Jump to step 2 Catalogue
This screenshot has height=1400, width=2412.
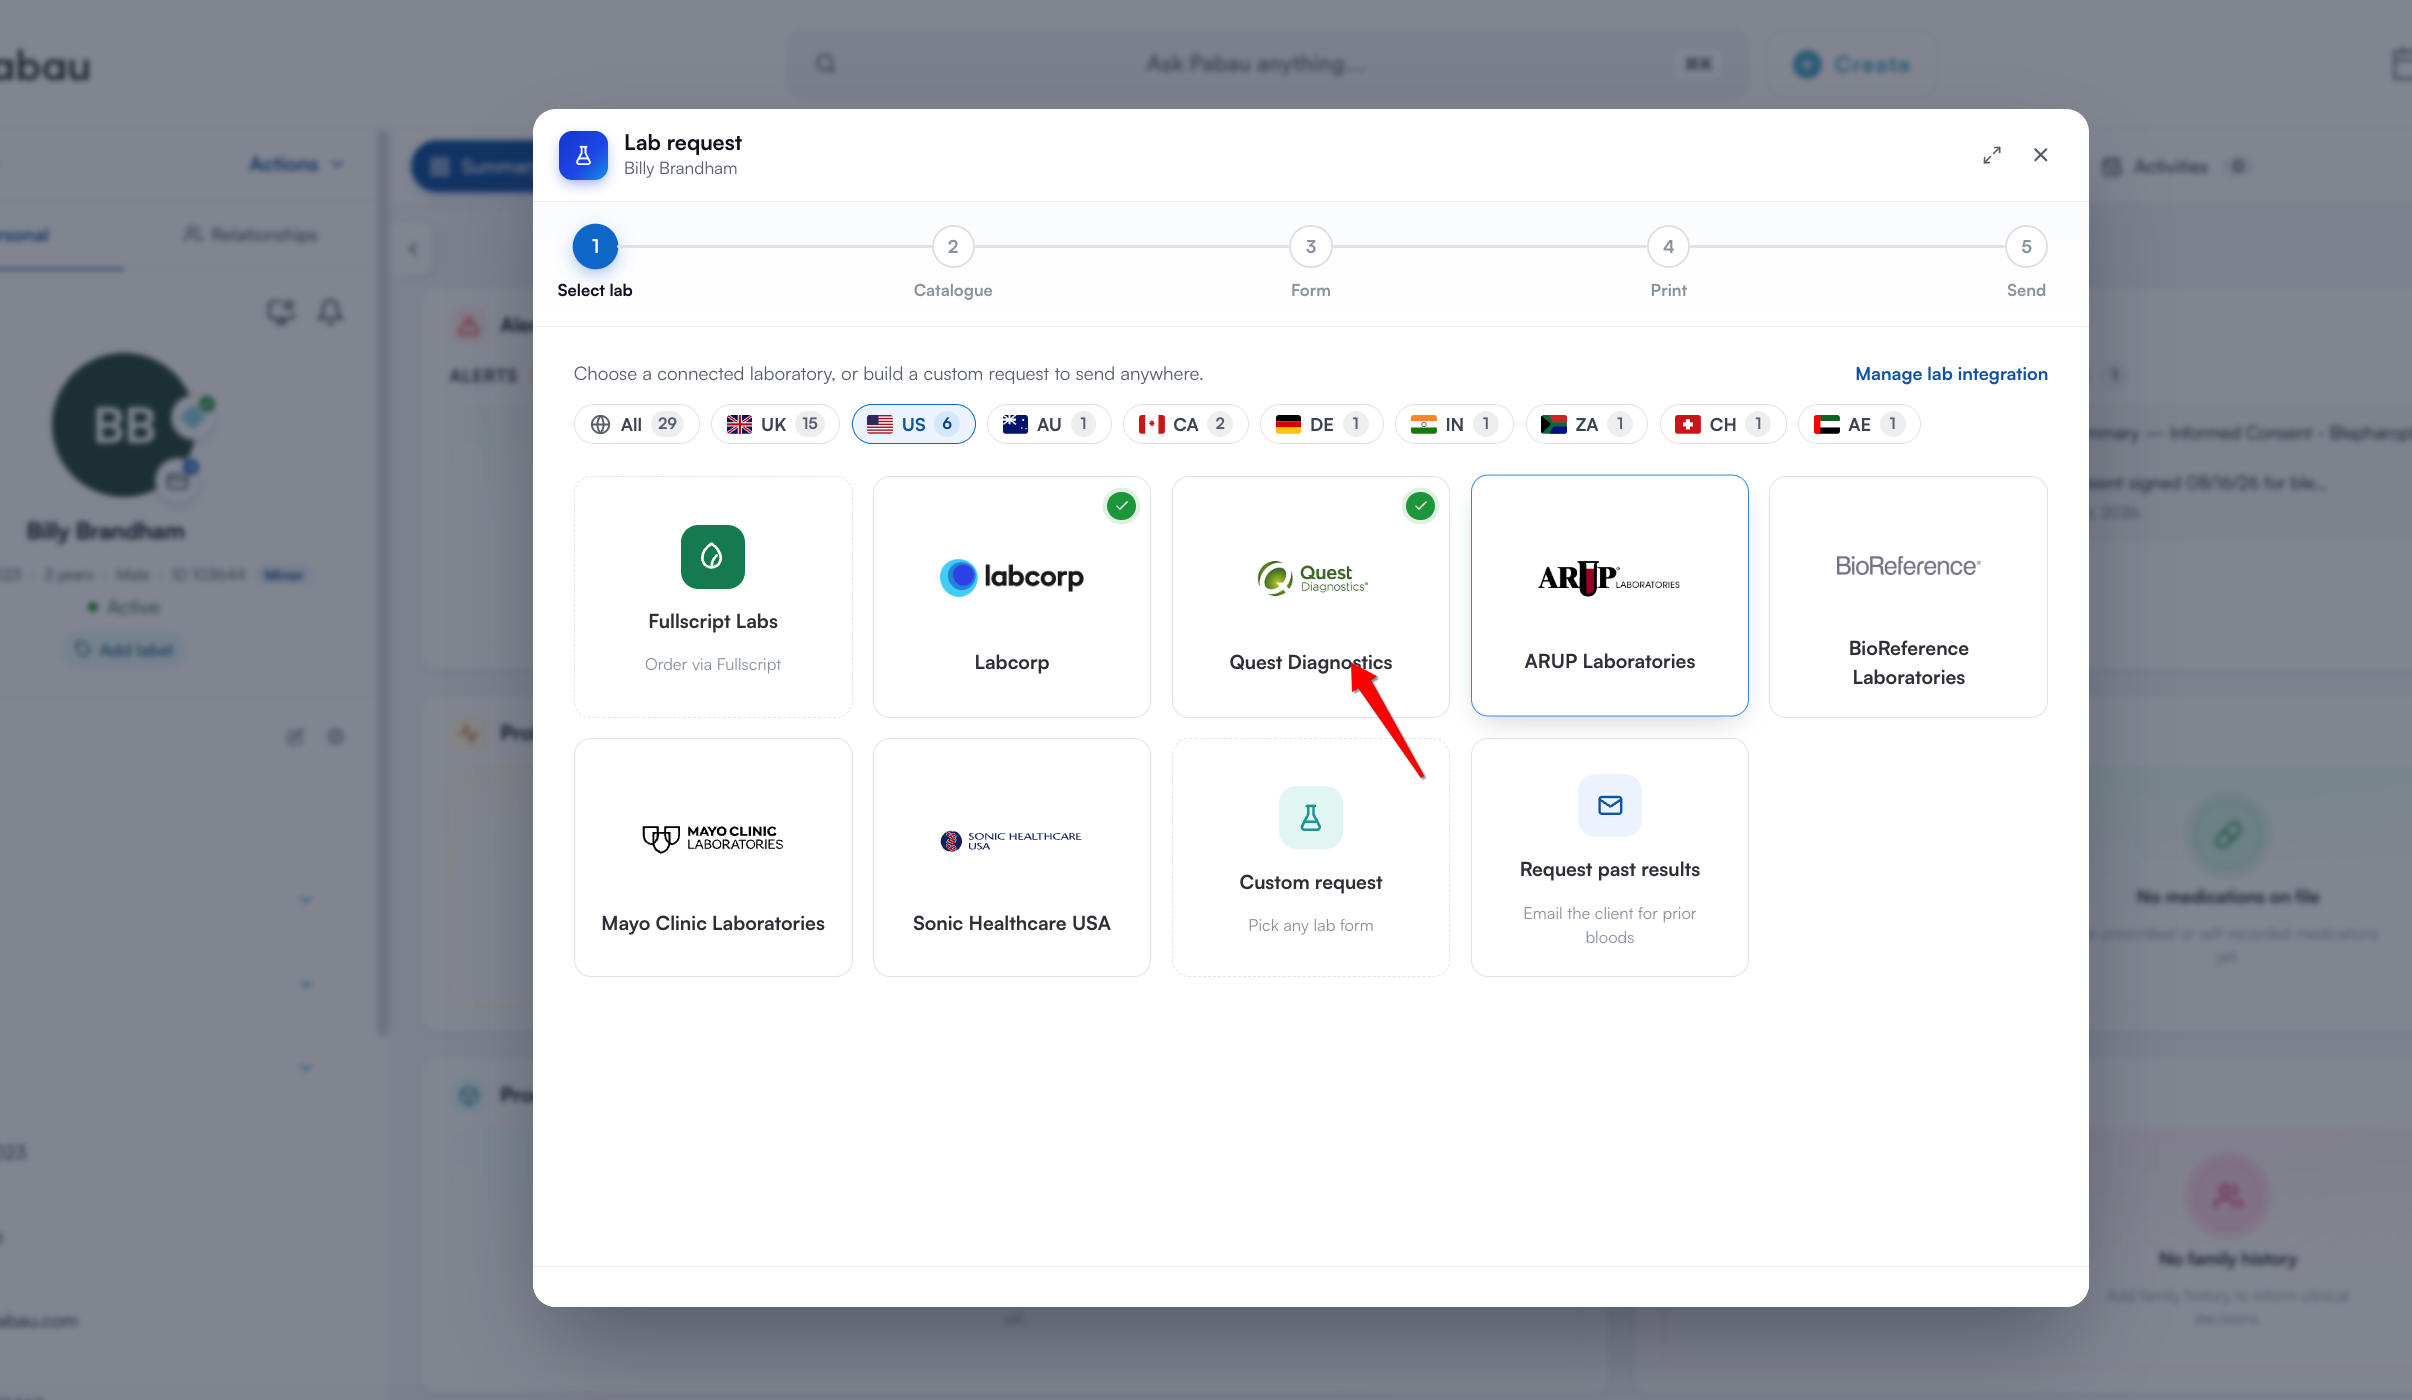click(x=953, y=247)
